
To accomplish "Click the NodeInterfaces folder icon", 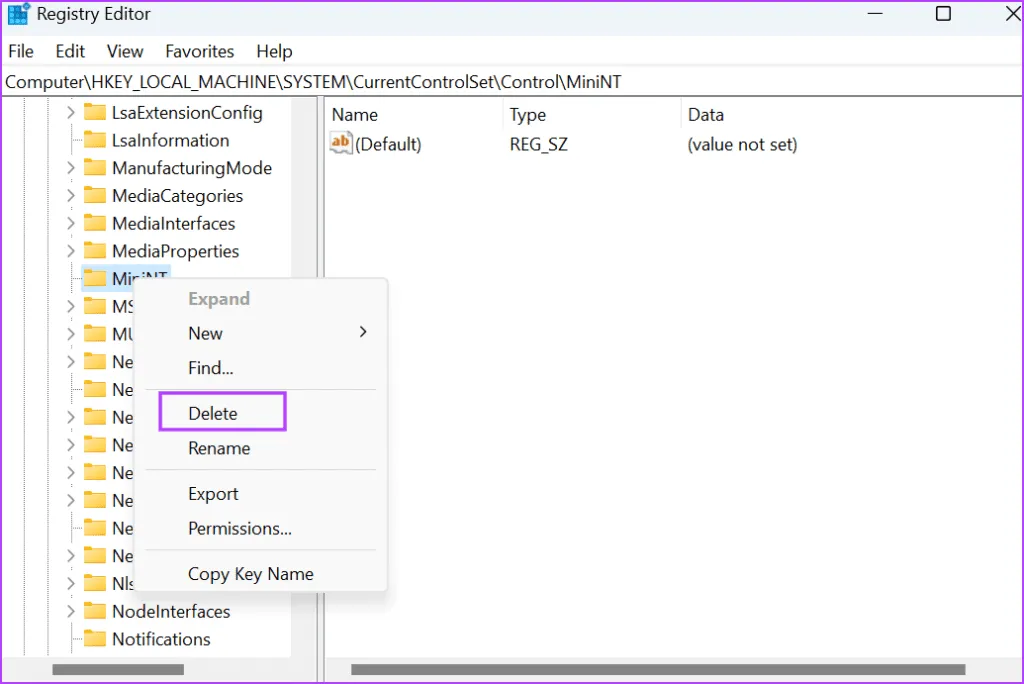I will coord(95,611).
